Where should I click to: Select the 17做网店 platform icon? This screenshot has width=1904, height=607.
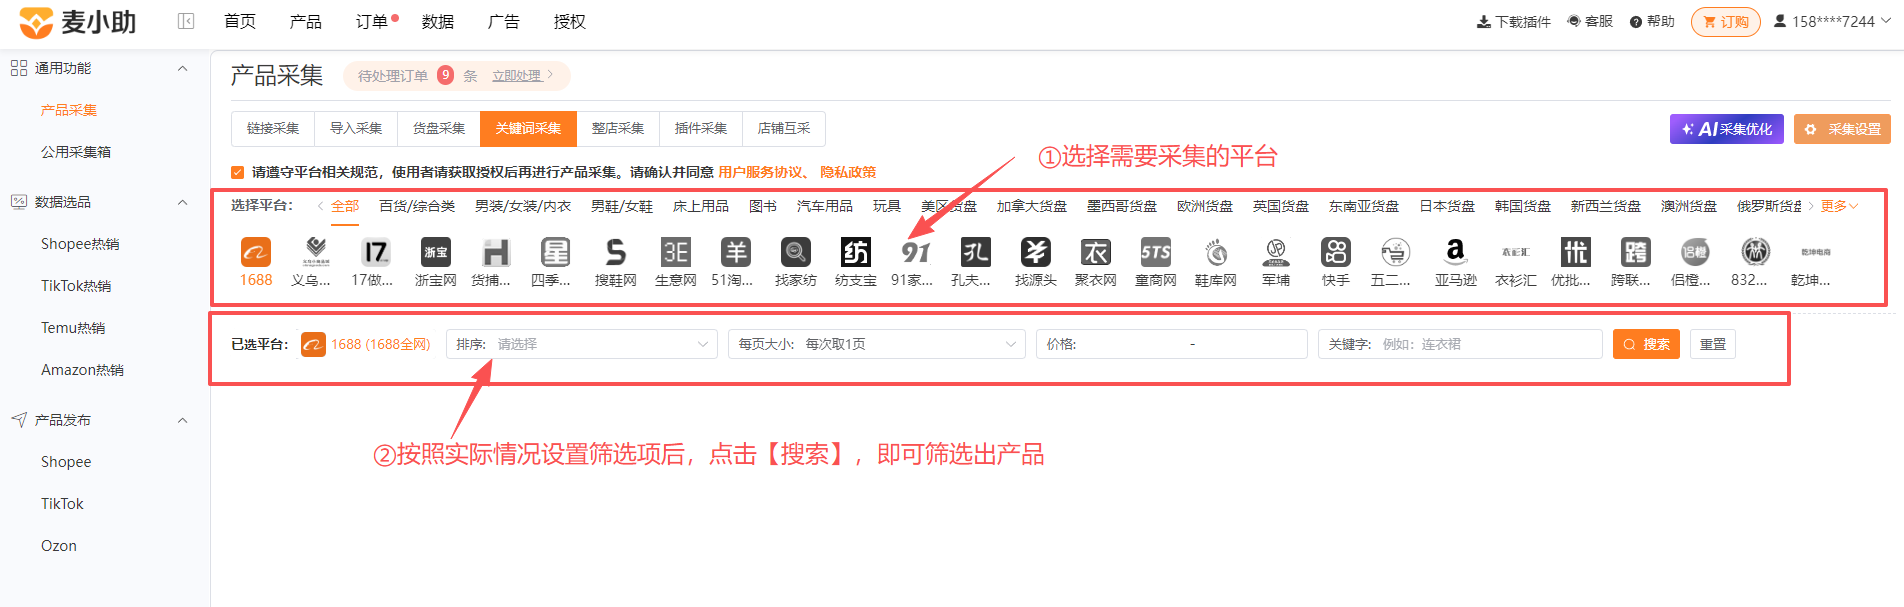tap(376, 252)
